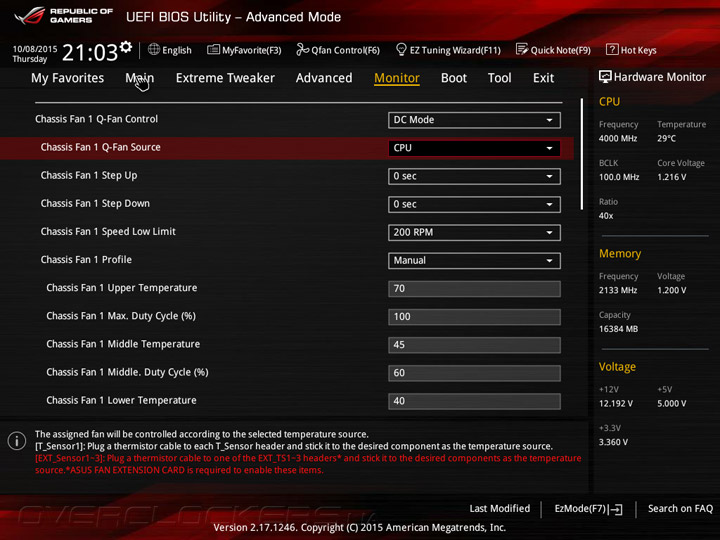Click Lower Temperature field showing 40
This screenshot has width=720, height=540.
coord(474,401)
